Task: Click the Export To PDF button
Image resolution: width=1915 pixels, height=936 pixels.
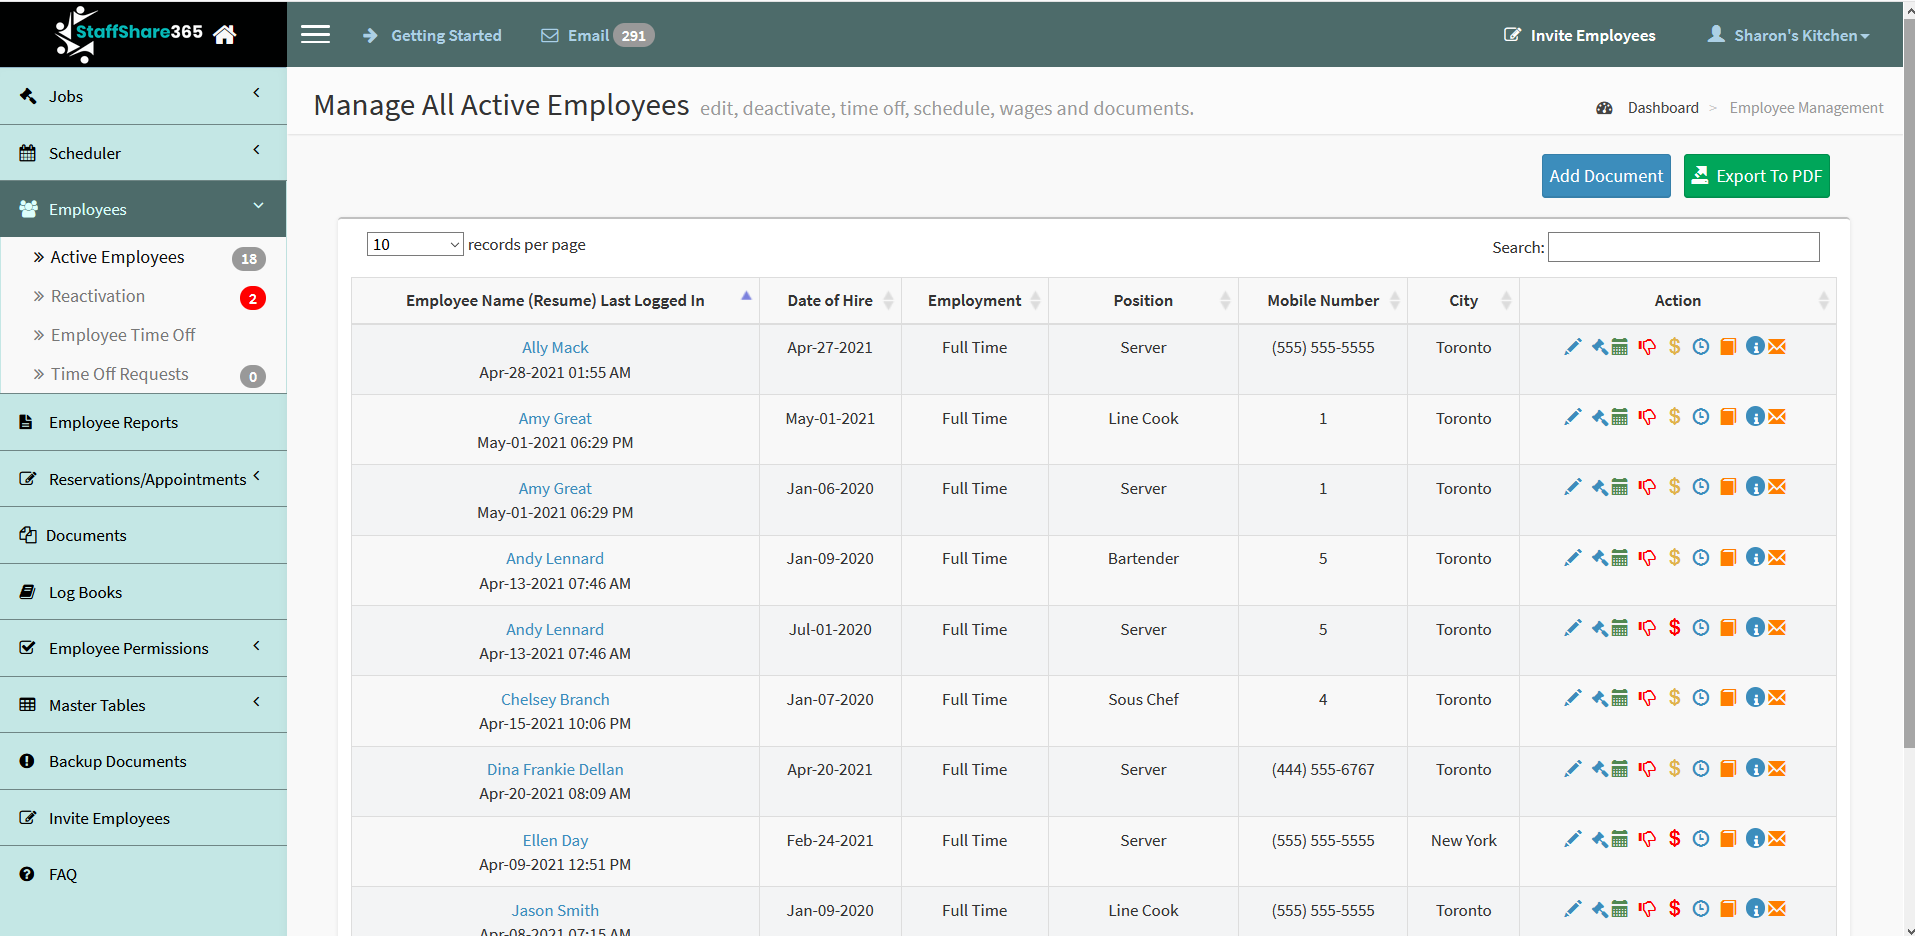Action: [x=1756, y=176]
